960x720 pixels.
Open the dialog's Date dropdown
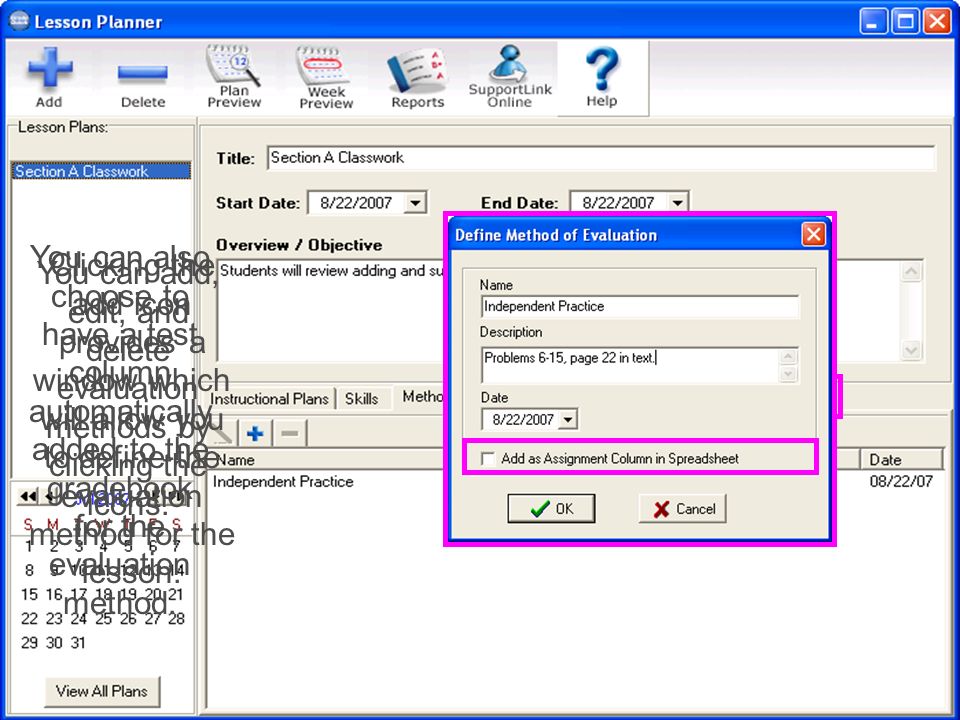(x=568, y=419)
